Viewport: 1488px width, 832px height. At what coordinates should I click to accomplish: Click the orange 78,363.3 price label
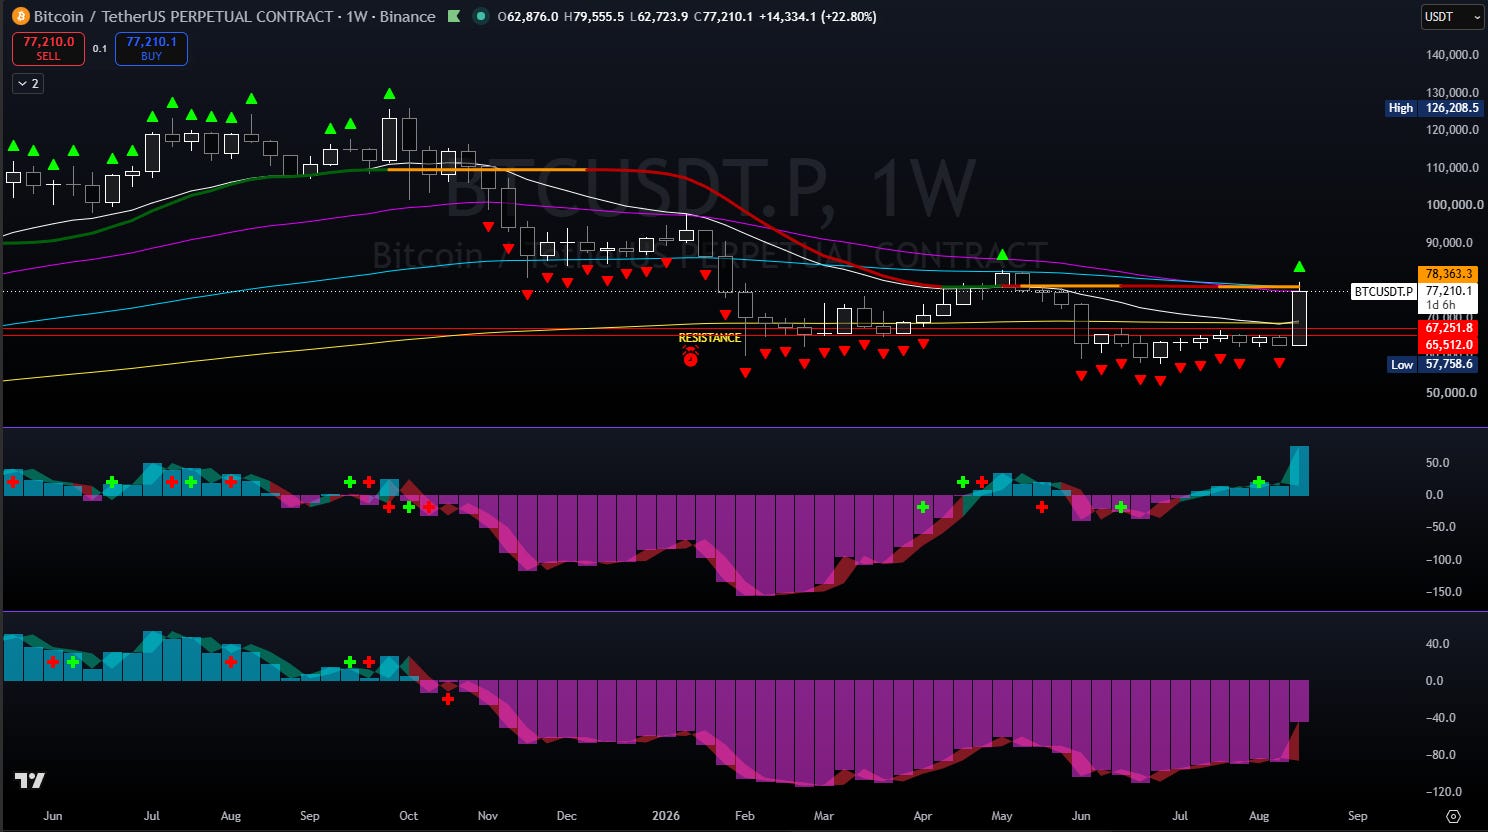1449,274
